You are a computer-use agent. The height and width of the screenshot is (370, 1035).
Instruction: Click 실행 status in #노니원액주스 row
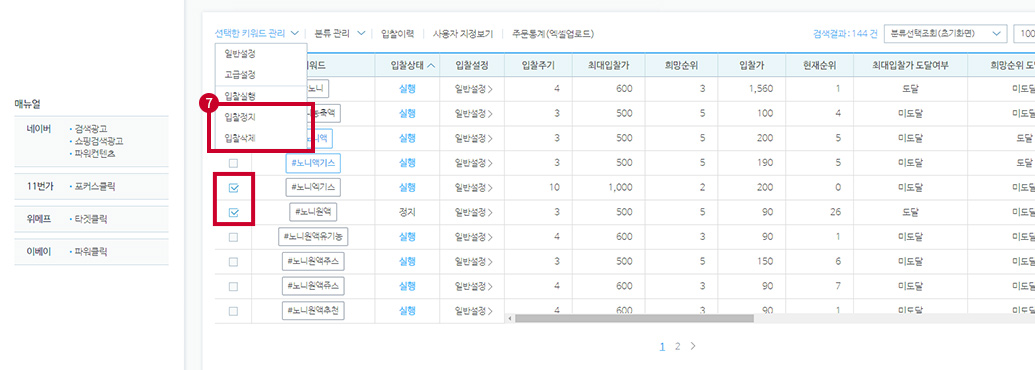point(407,262)
